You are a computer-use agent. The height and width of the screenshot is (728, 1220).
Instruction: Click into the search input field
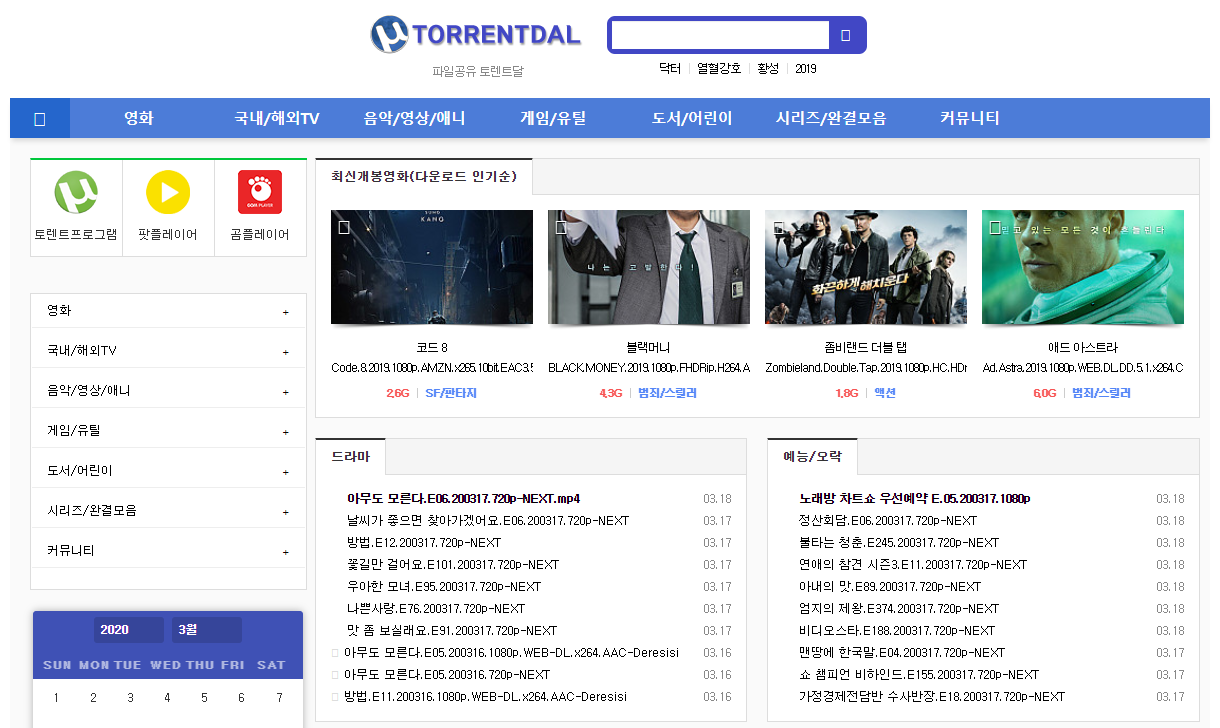click(x=721, y=35)
